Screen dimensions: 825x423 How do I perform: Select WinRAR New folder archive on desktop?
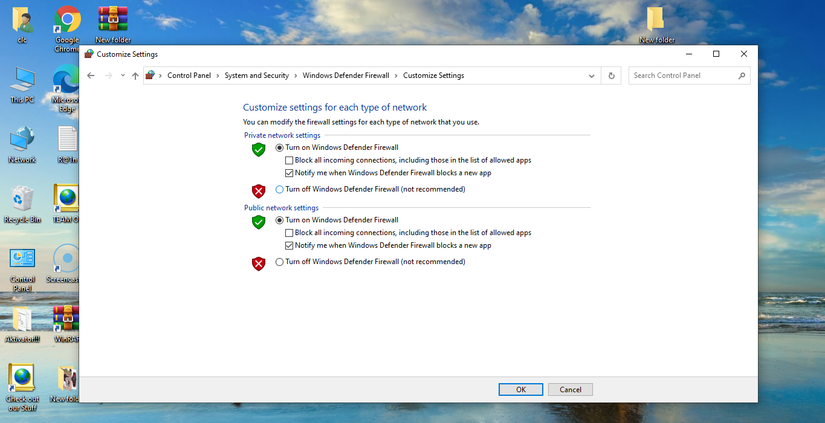(113, 24)
